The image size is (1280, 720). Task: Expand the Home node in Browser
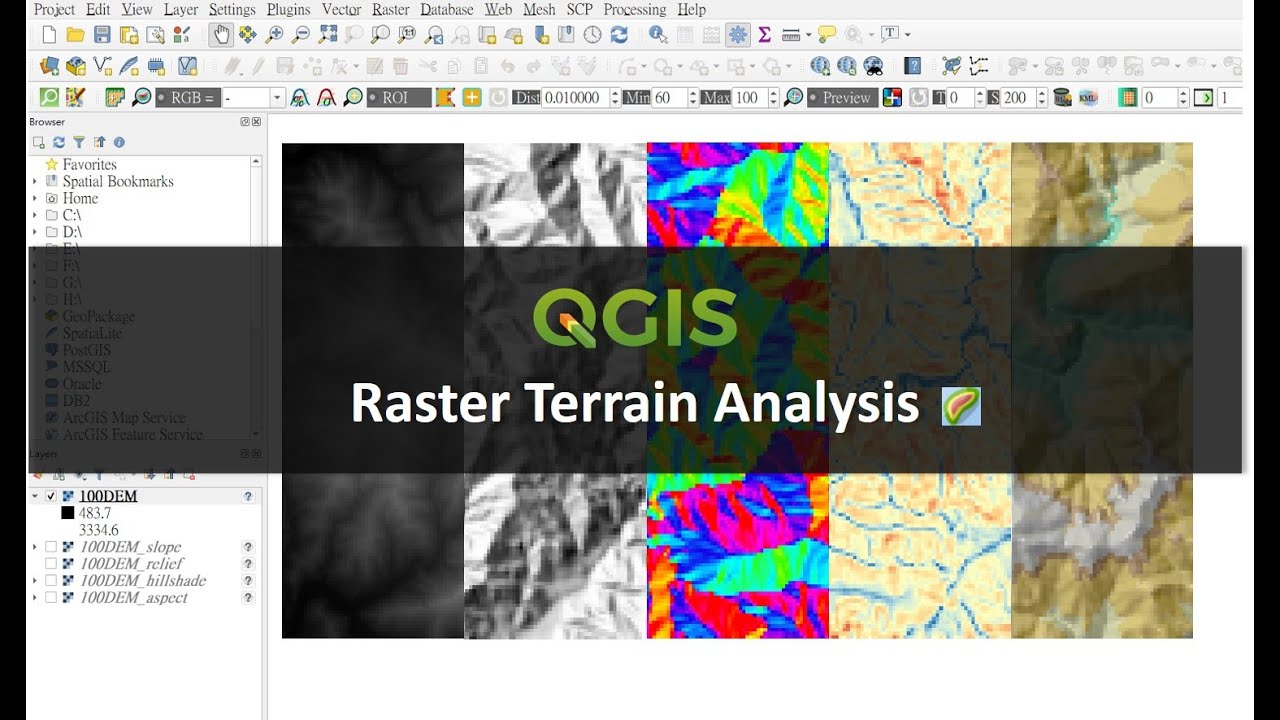point(35,199)
